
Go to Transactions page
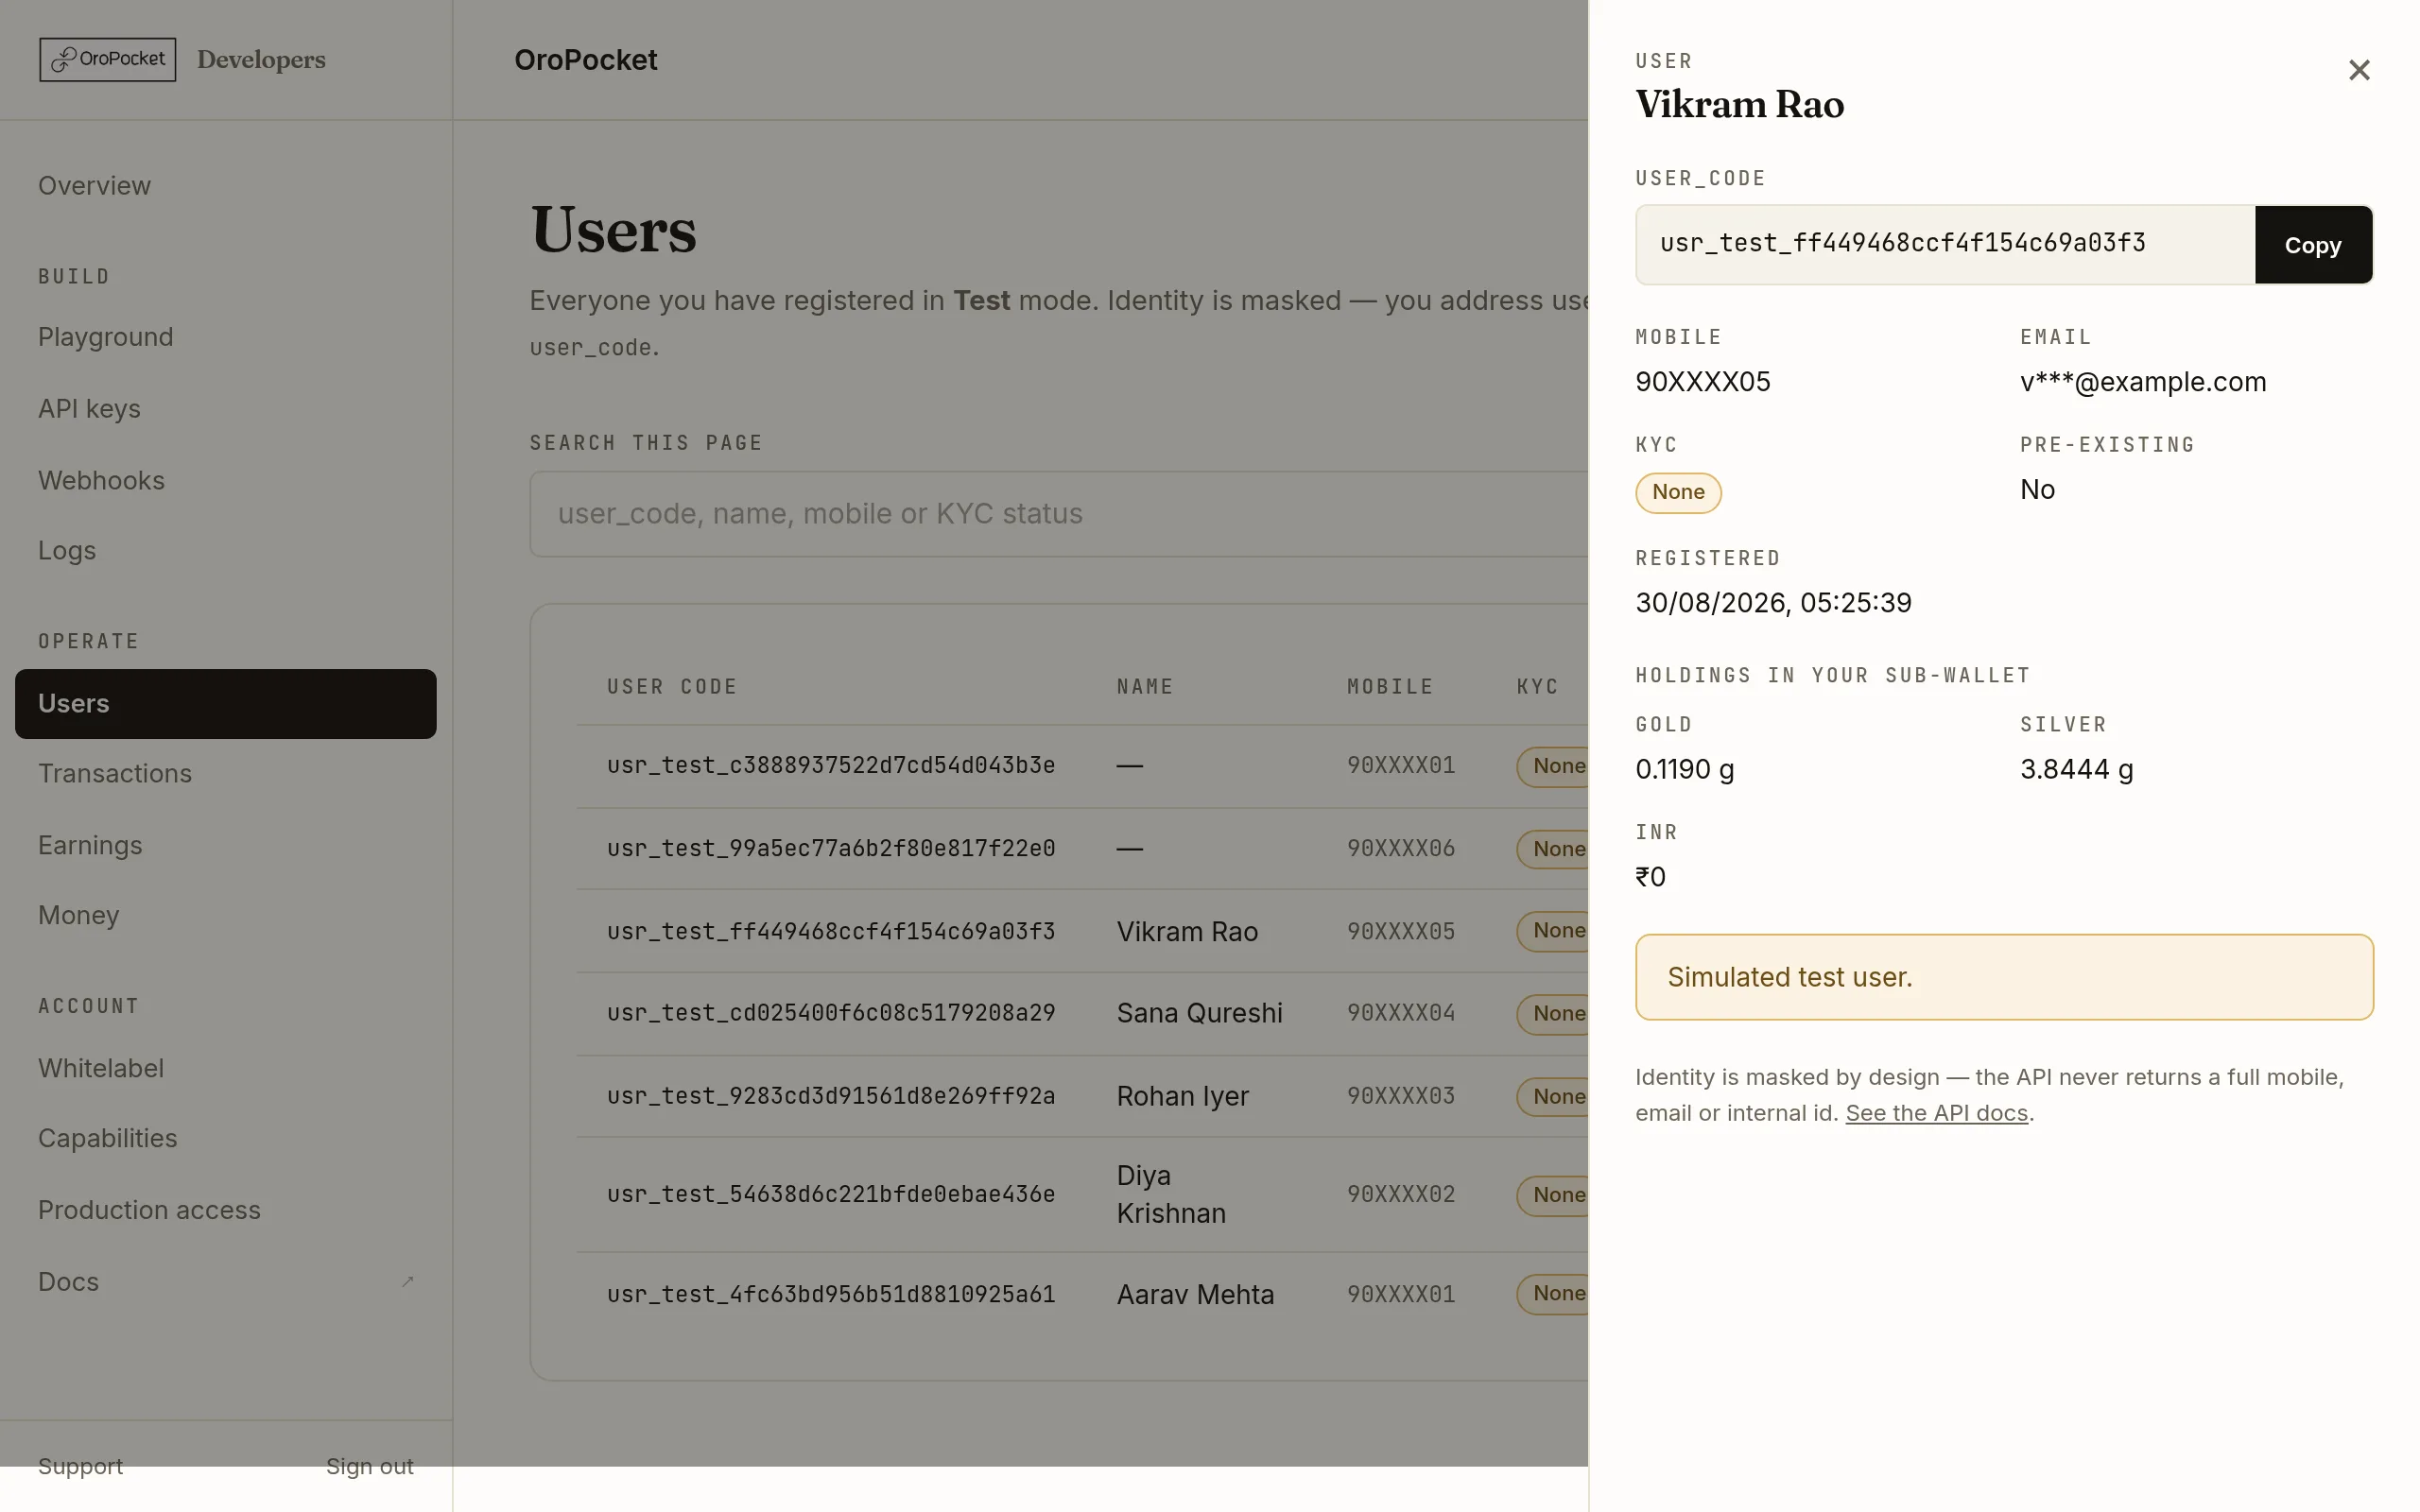pos(115,774)
